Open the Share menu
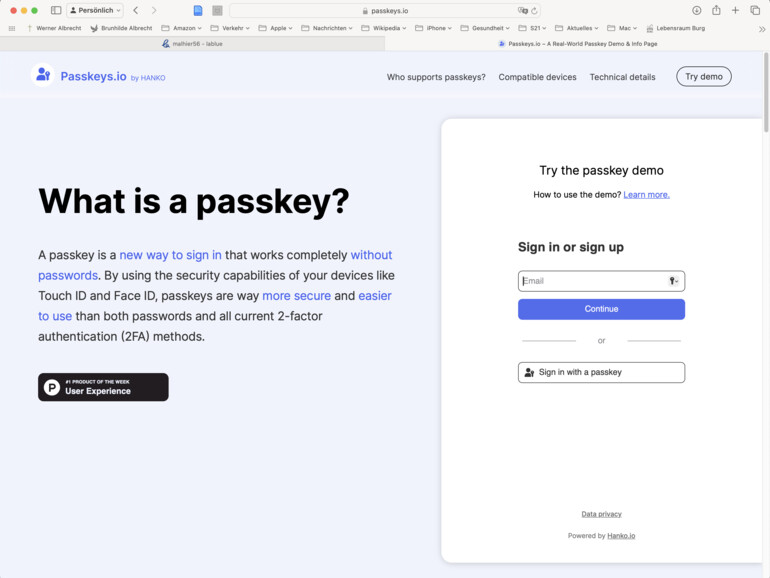 tap(716, 10)
